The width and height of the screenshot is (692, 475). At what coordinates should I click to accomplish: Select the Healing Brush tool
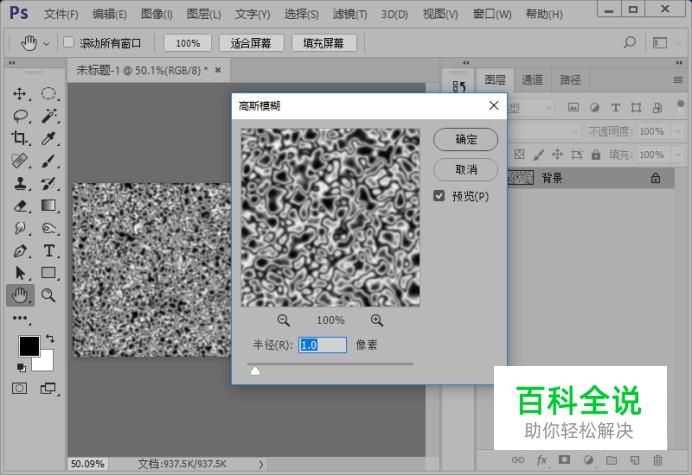[19, 161]
